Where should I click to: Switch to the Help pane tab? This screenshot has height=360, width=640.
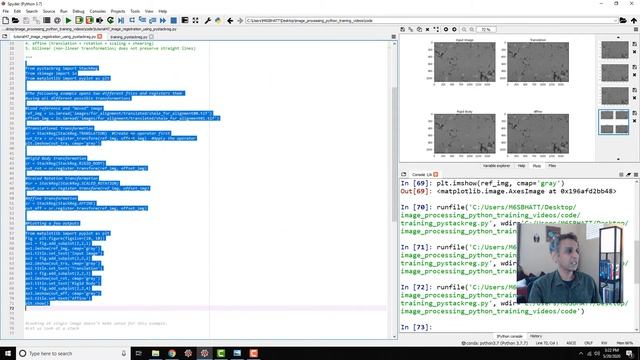(x=521, y=166)
